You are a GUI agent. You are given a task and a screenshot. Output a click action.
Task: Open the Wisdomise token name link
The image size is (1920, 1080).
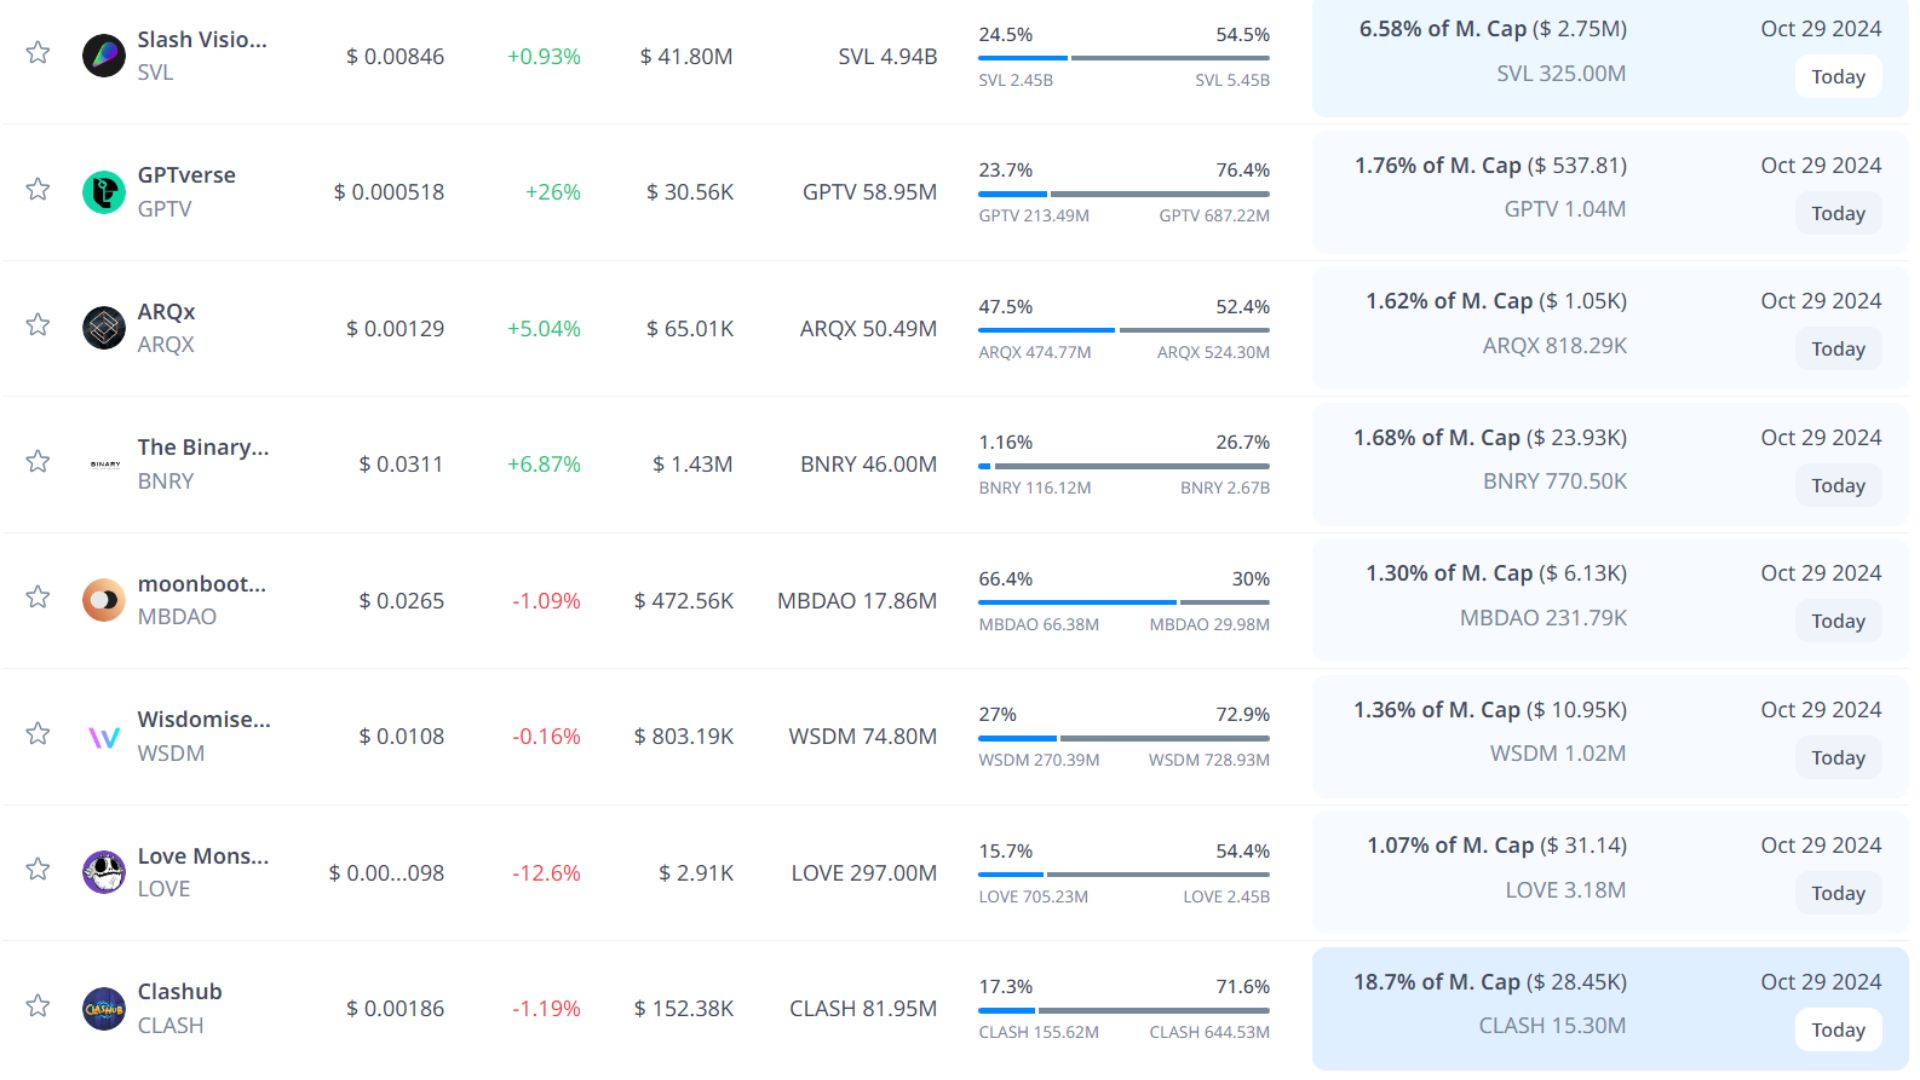(x=204, y=720)
